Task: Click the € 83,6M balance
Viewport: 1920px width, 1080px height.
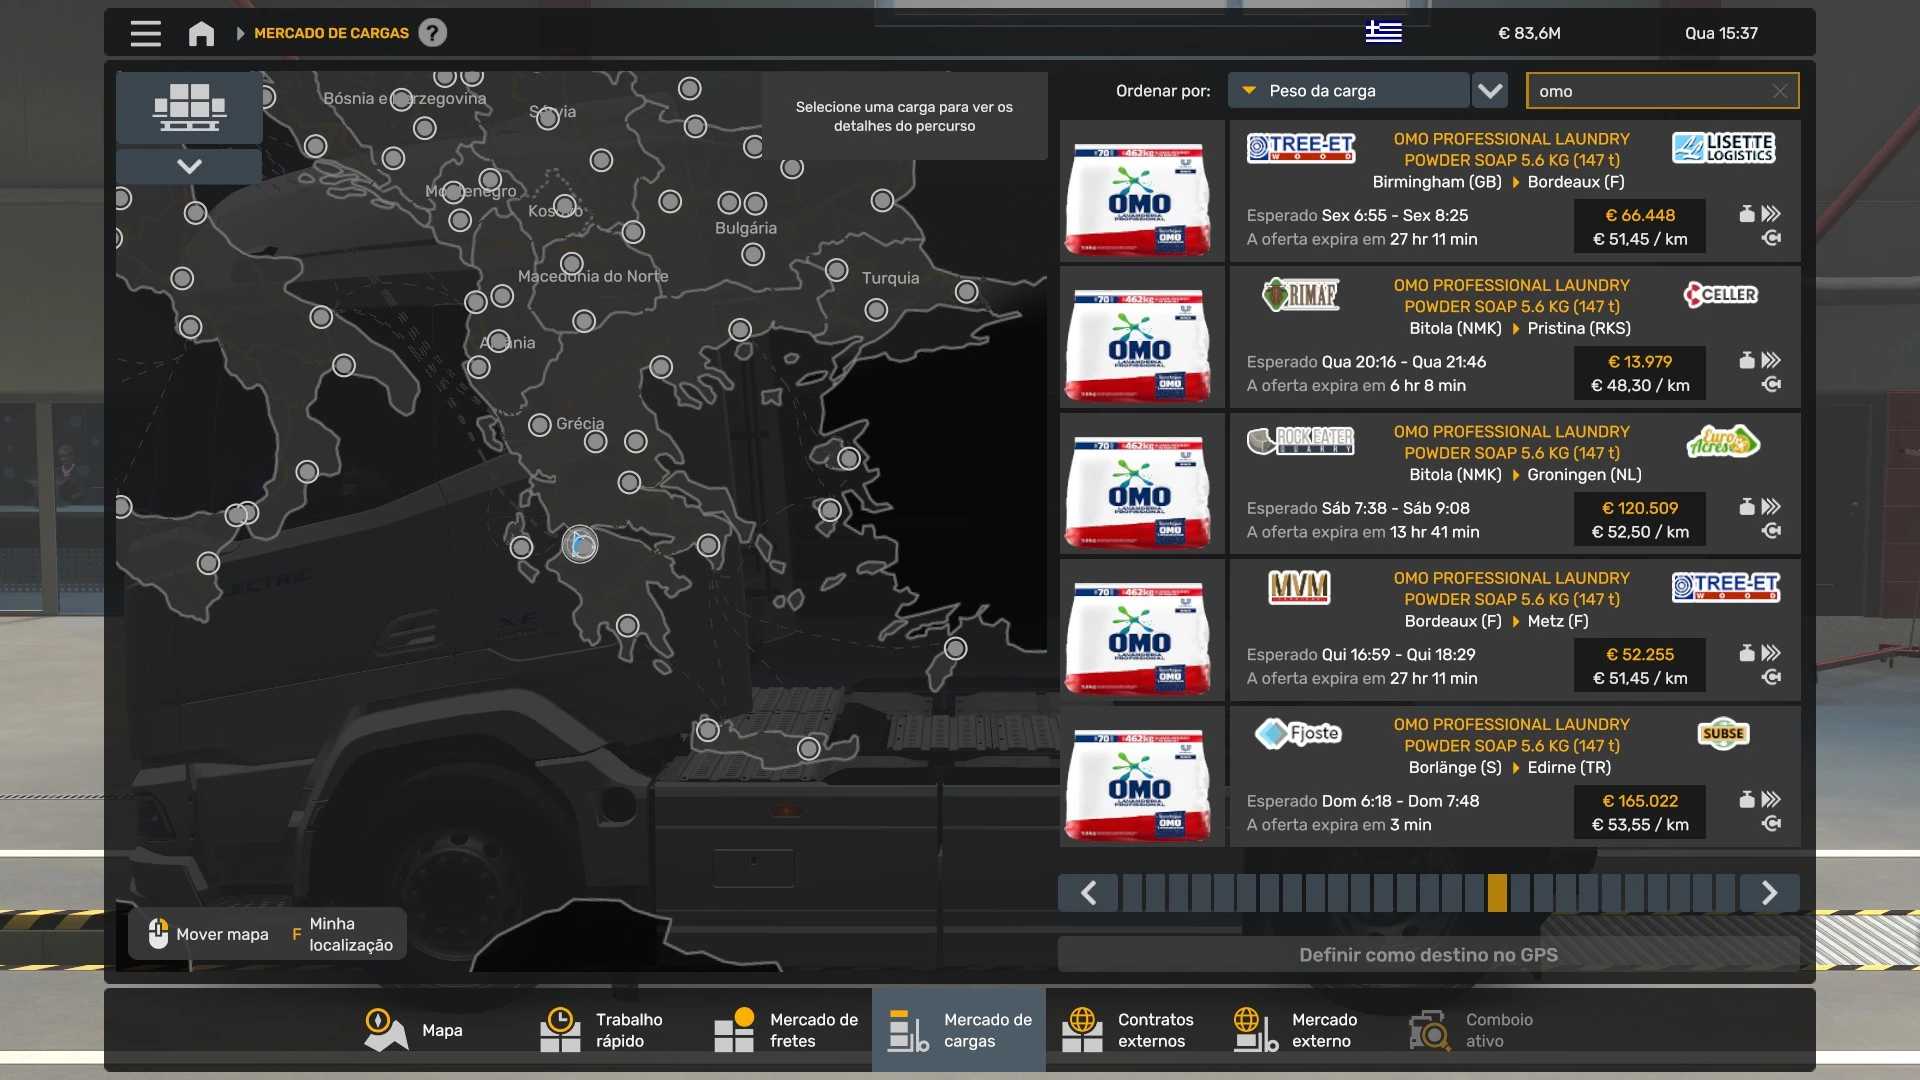Action: point(1529,33)
